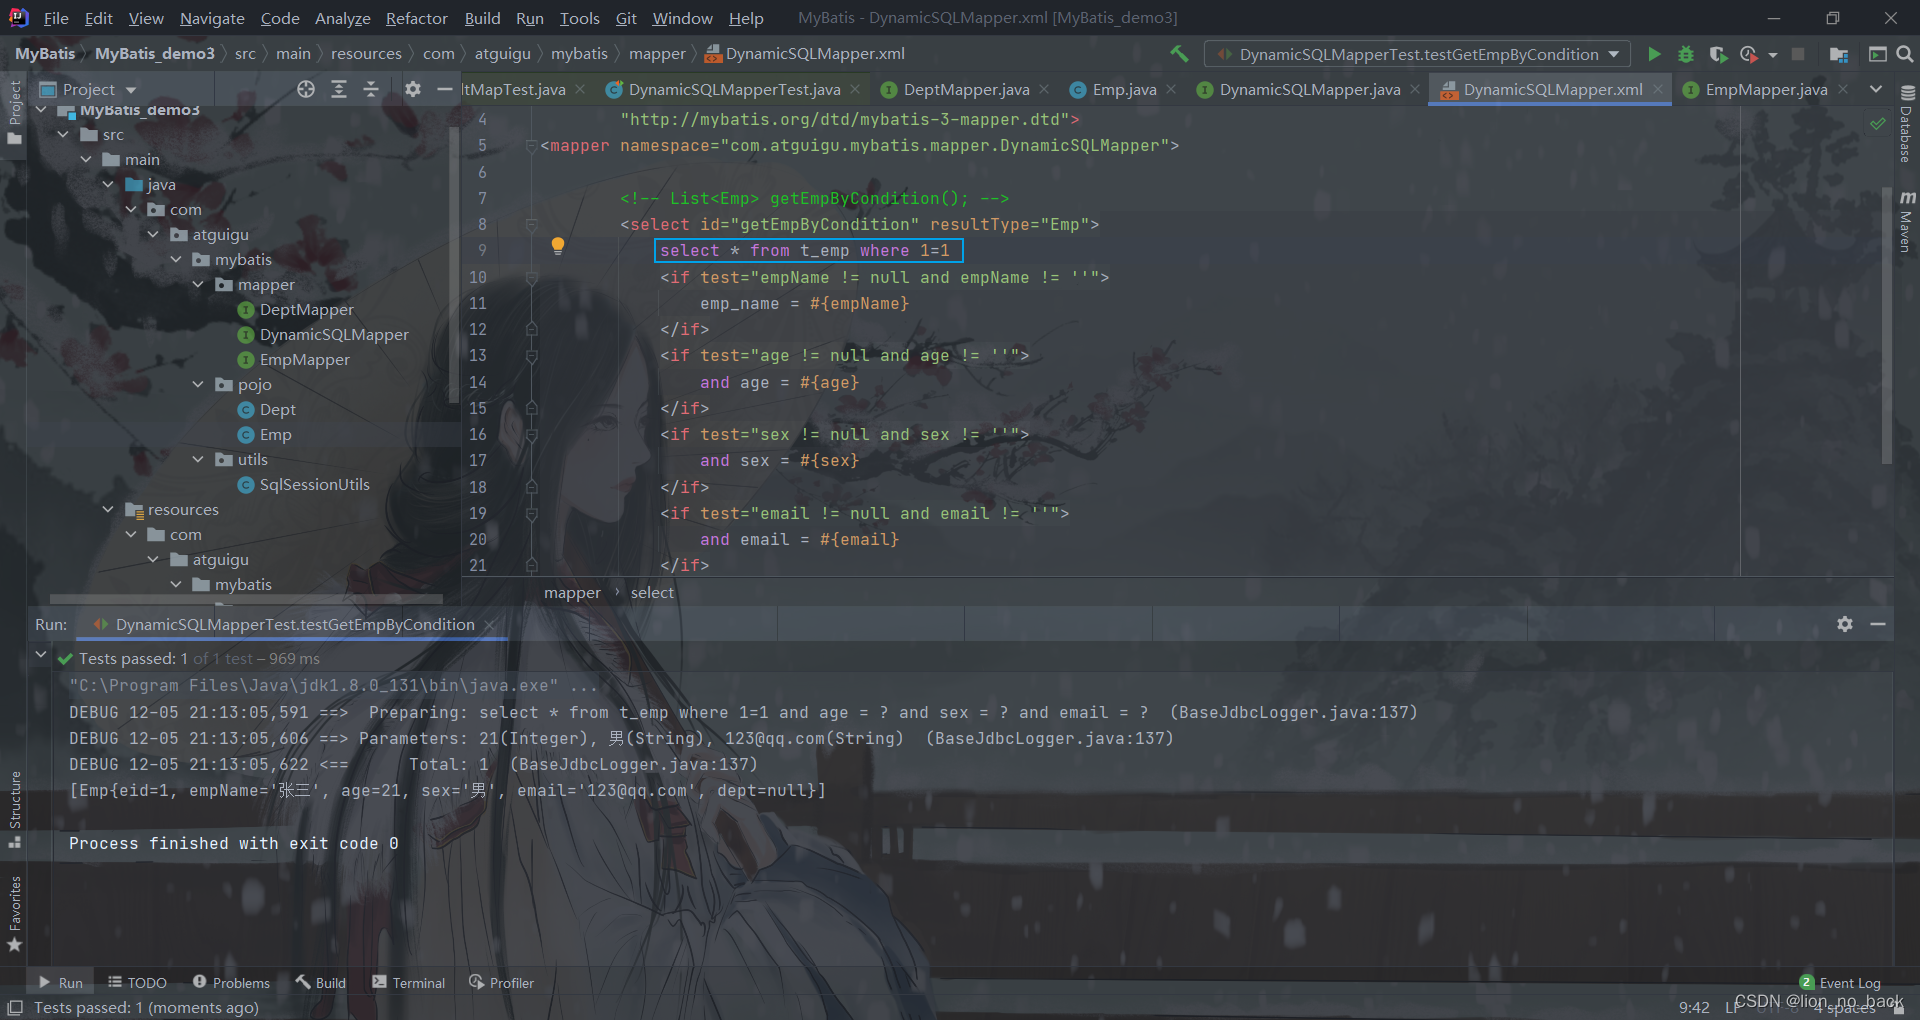The width and height of the screenshot is (1920, 1020).
Task: Run with Coverage icon in toolbar
Action: click(x=1718, y=54)
